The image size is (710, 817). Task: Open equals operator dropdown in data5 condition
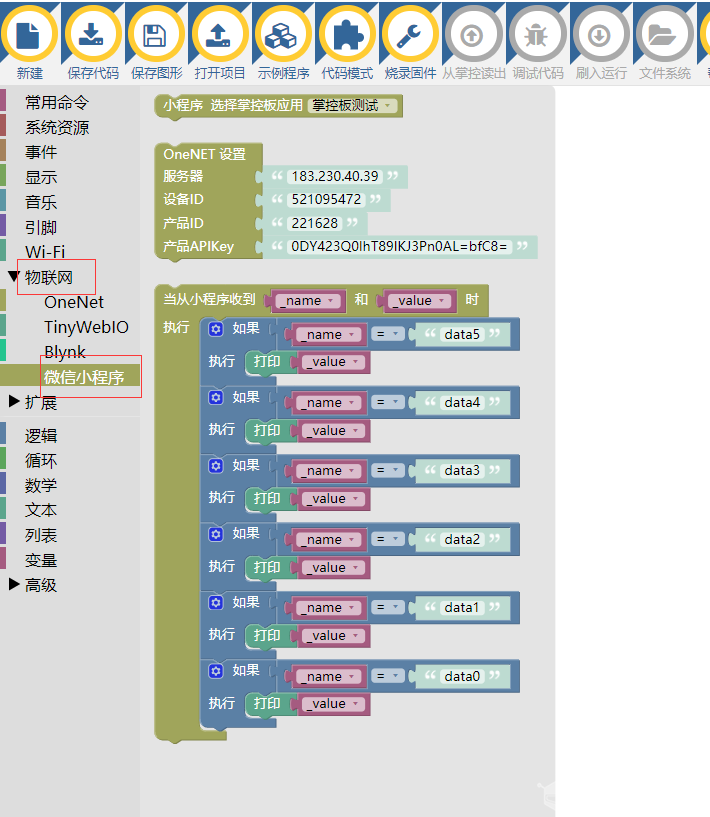388,334
